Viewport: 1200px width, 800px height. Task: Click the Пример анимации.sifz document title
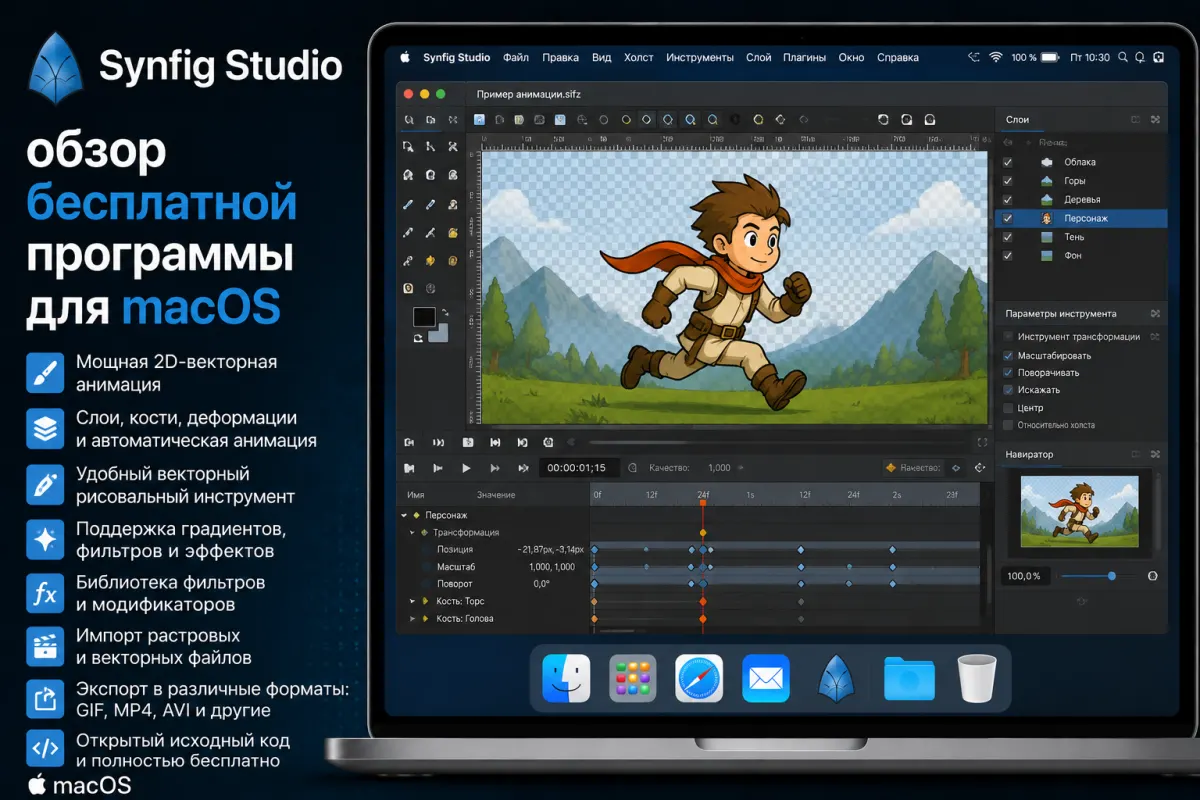click(529, 94)
